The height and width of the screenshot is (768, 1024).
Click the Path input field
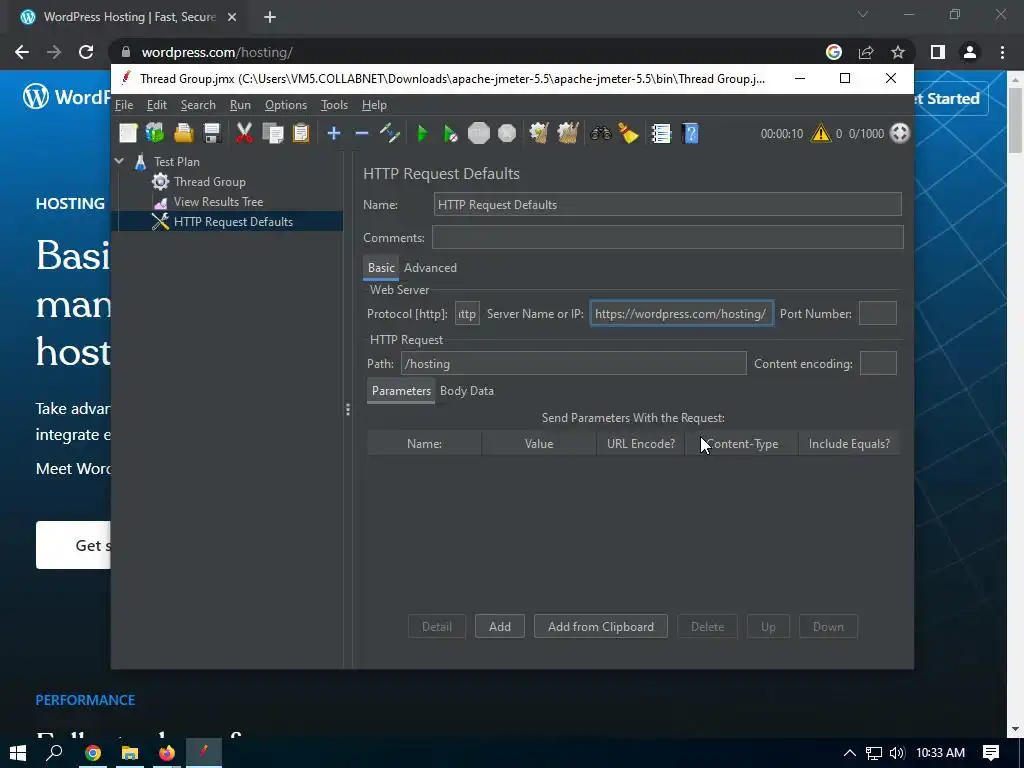pyautogui.click(x=573, y=363)
